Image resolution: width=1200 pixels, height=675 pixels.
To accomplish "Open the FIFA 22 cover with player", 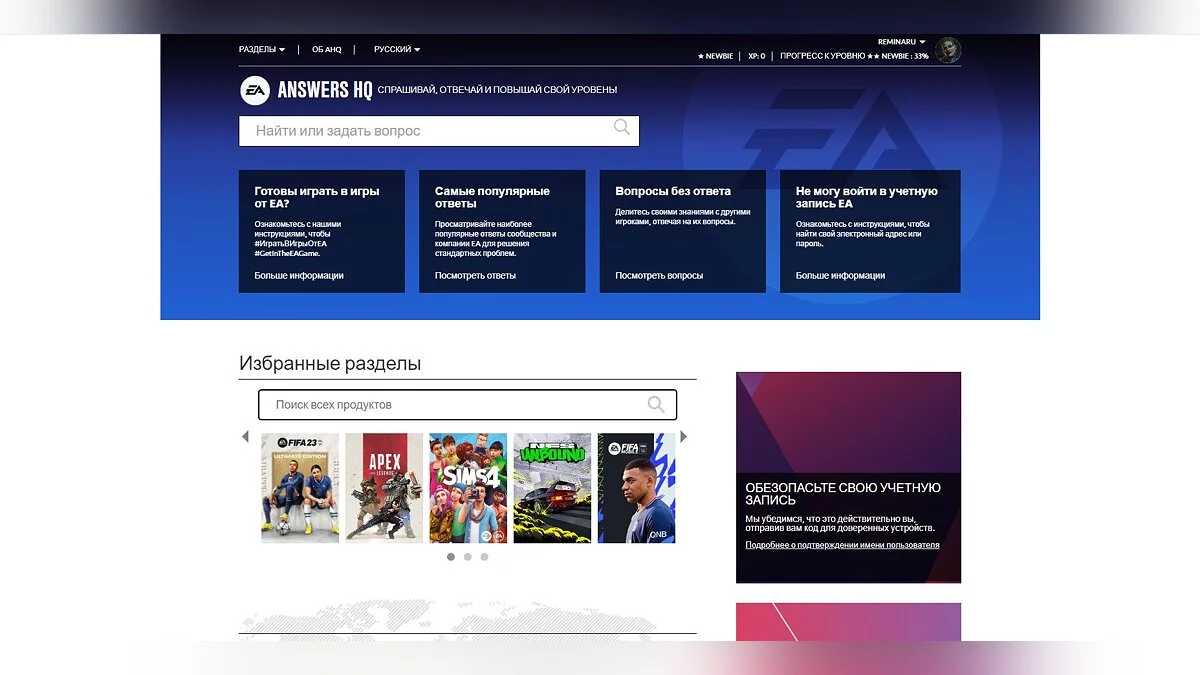I will coord(636,488).
